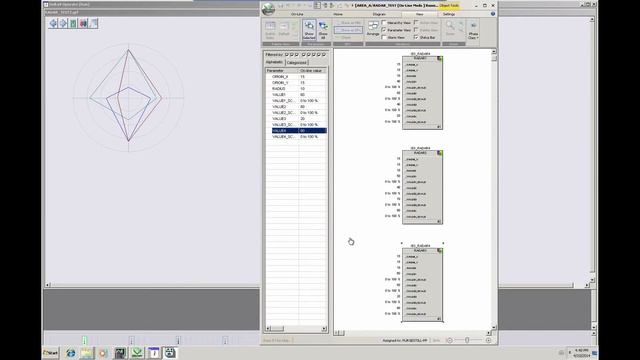
Task: Toggle the fourth Filtered by checkbox
Action: click(x=304, y=54)
